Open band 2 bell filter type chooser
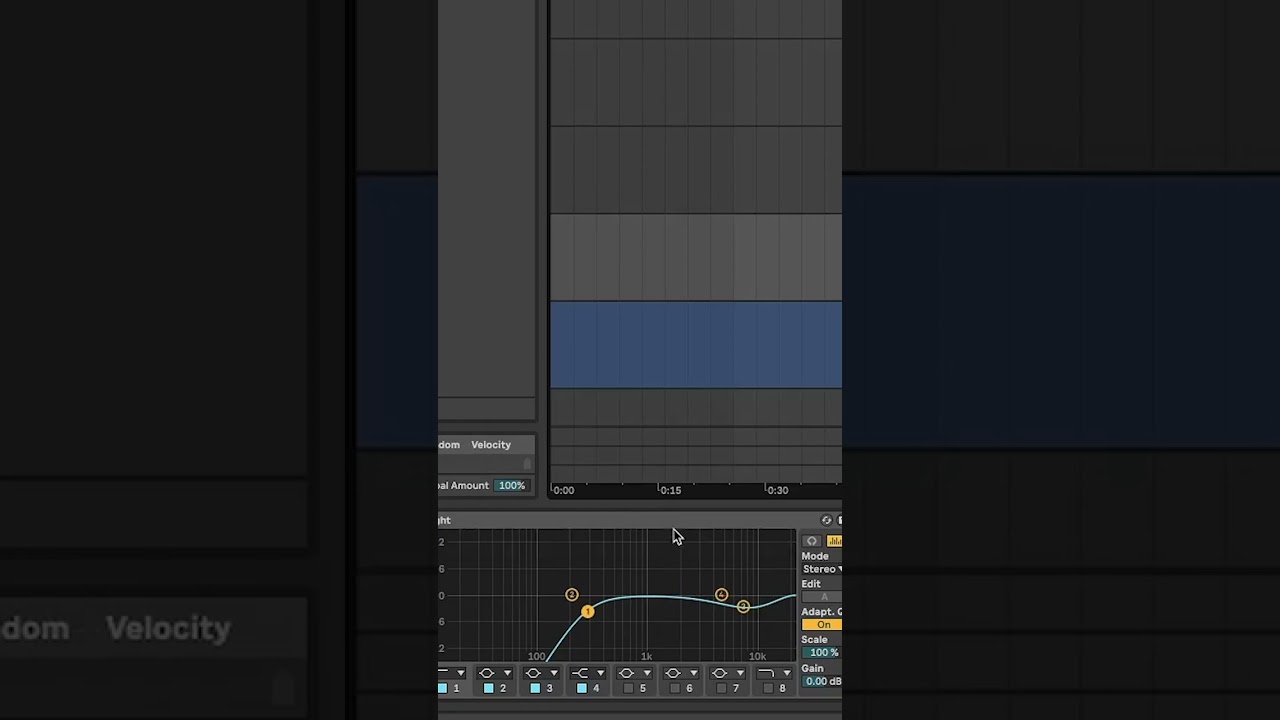This screenshot has height=720, width=1280. (496, 673)
